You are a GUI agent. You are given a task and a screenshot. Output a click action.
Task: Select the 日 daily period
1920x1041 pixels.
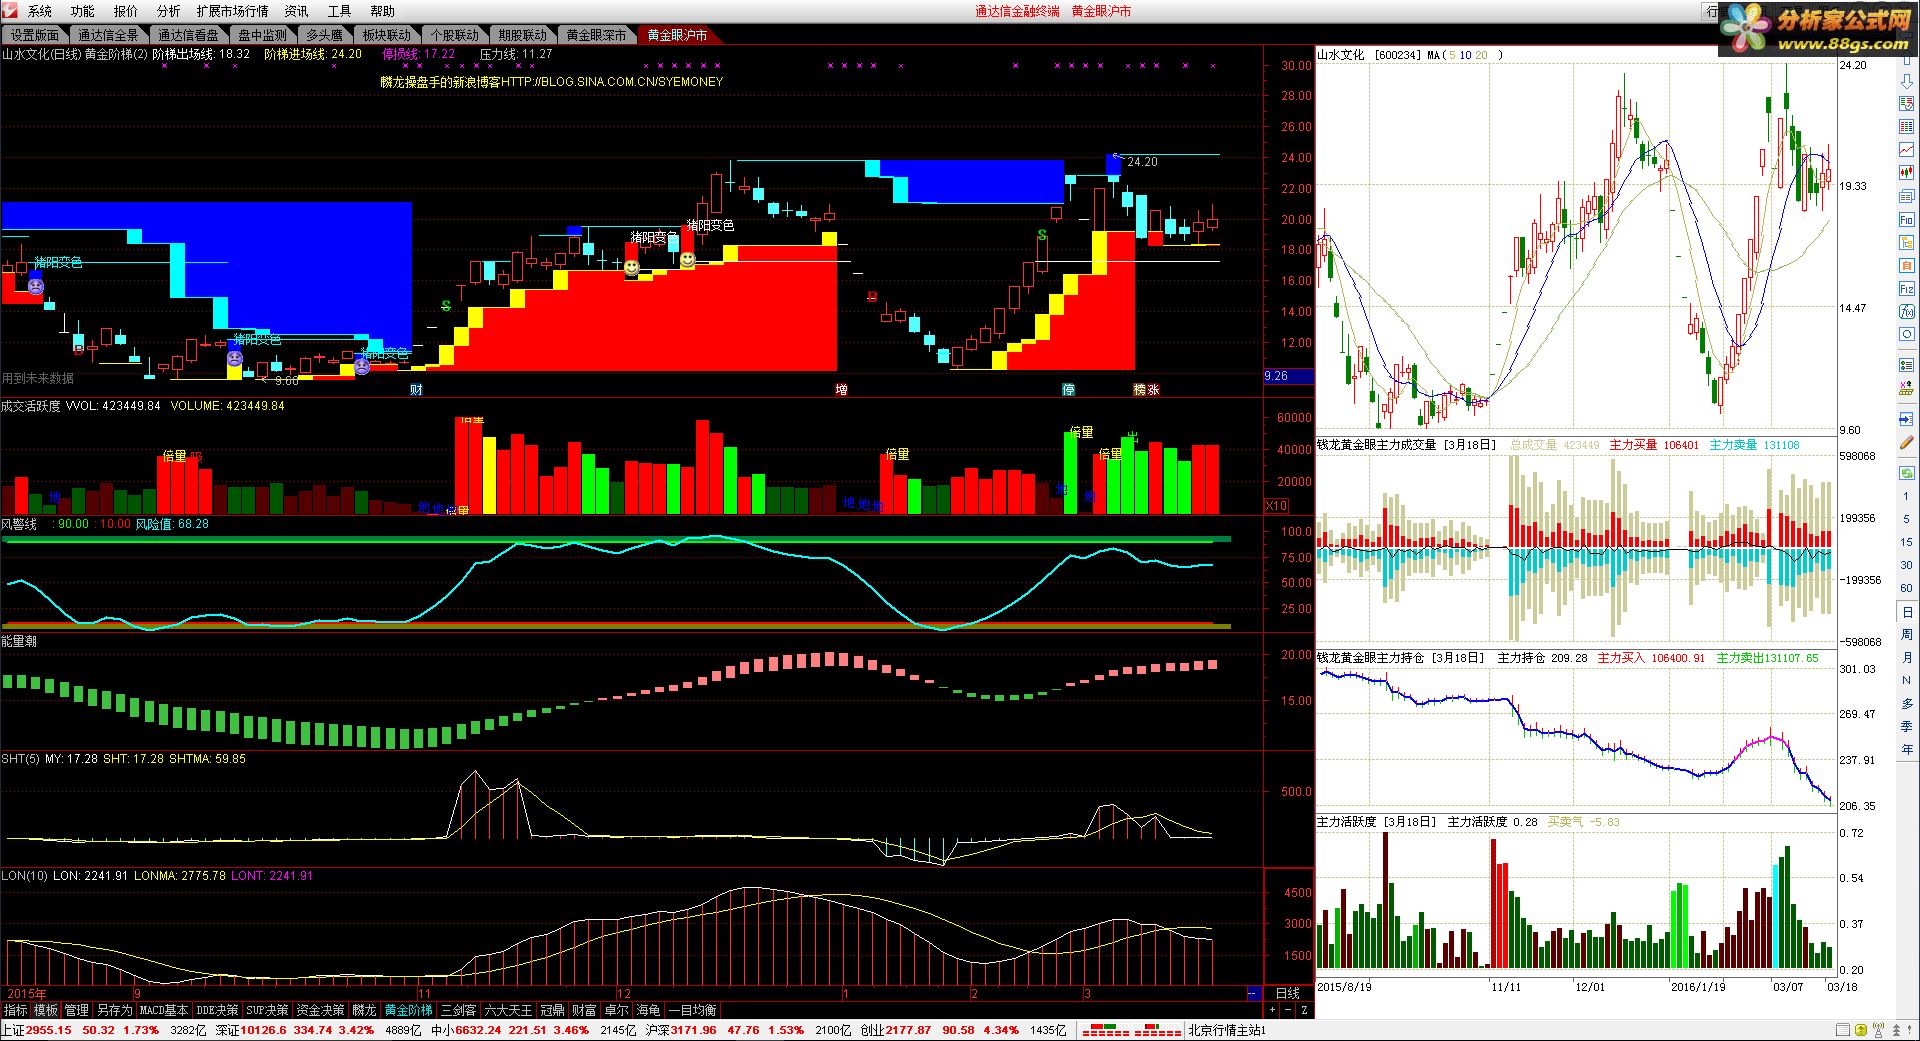pos(1906,612)
